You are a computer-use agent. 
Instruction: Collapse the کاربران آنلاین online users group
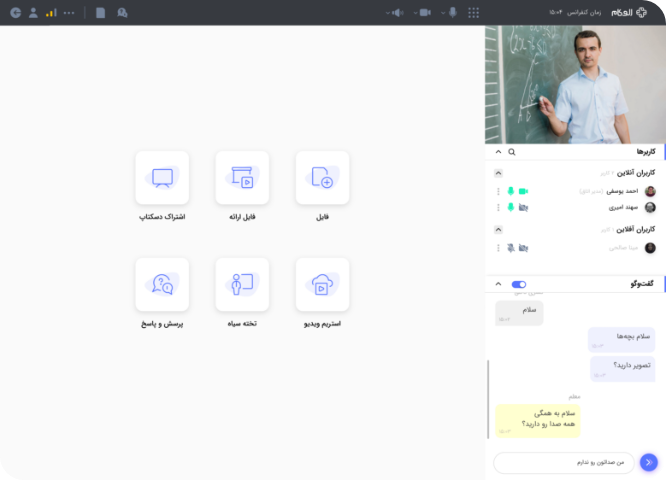498,173
